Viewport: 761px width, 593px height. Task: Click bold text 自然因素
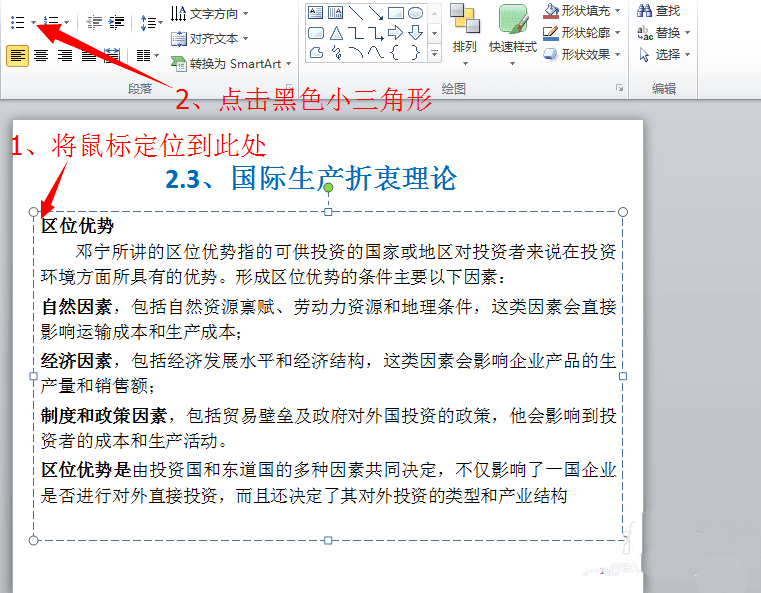pos(77,307)
